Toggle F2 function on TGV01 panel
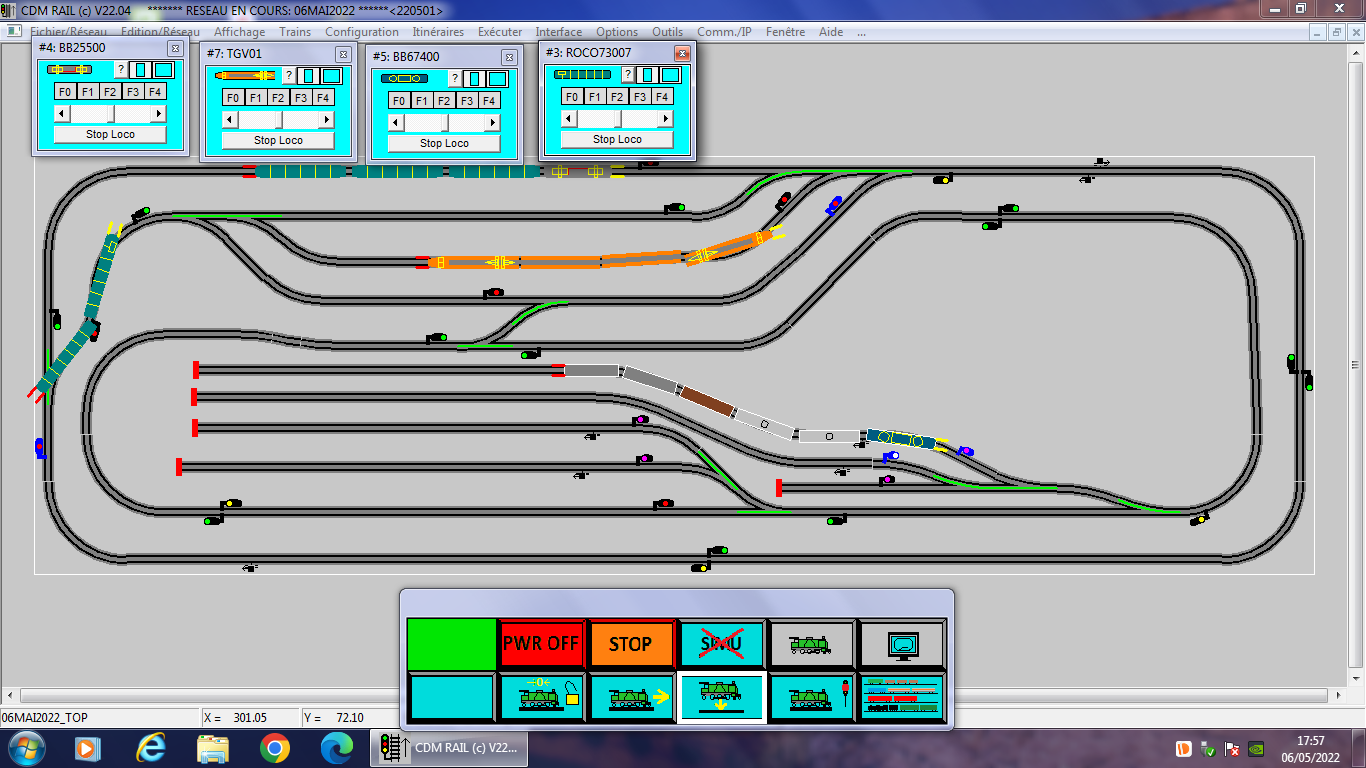 click(x=278, y=97)
